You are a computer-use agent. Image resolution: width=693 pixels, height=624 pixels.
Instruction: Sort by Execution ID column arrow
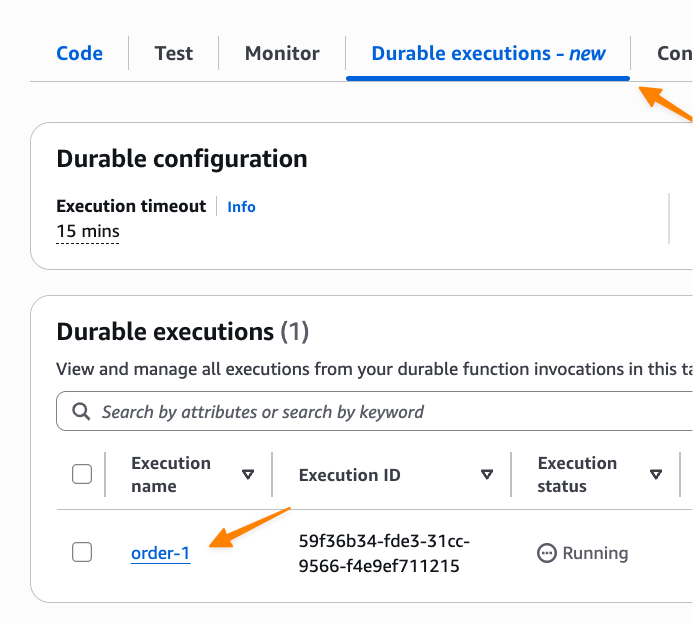point(487,475)
